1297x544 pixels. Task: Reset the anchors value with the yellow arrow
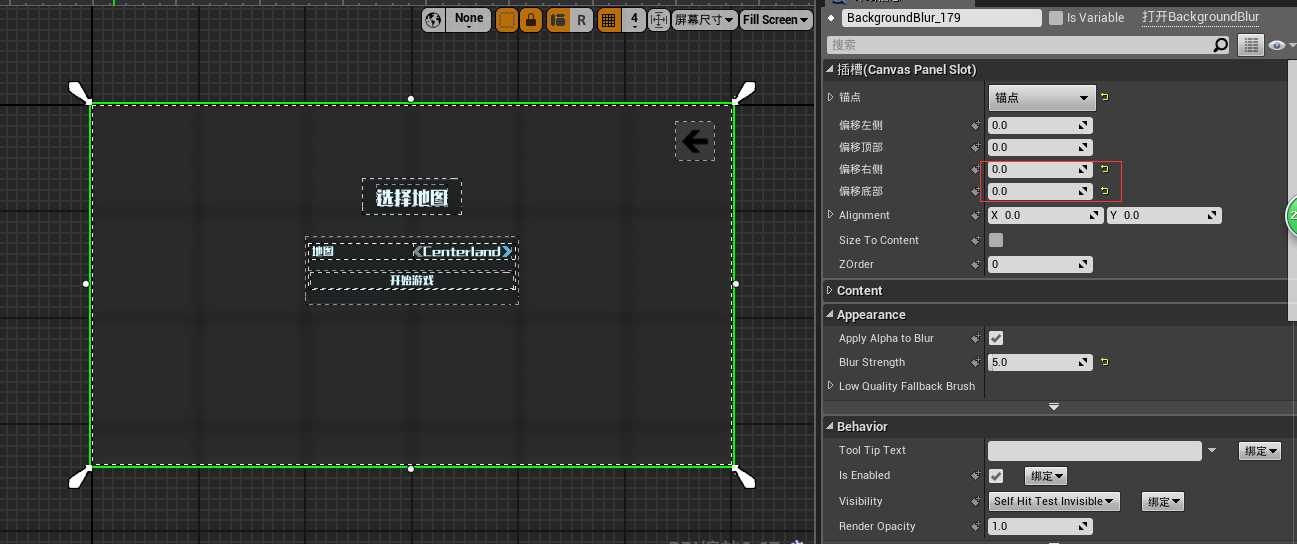pos(1105,97)
